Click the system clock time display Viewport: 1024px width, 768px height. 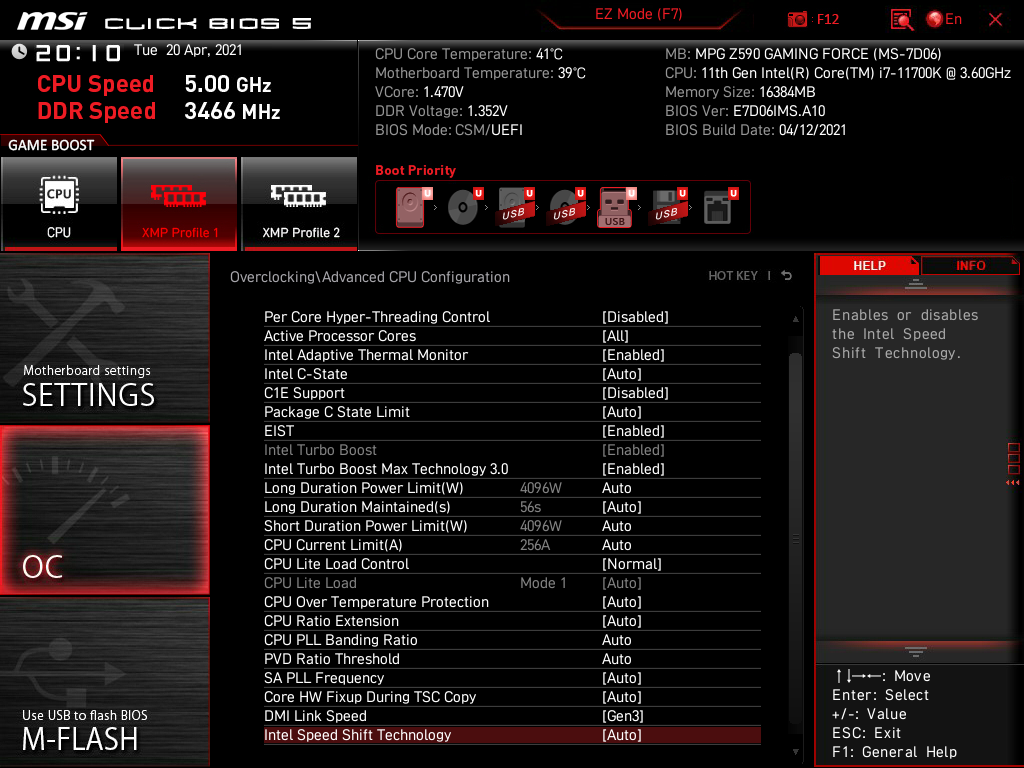click(78, 52)
